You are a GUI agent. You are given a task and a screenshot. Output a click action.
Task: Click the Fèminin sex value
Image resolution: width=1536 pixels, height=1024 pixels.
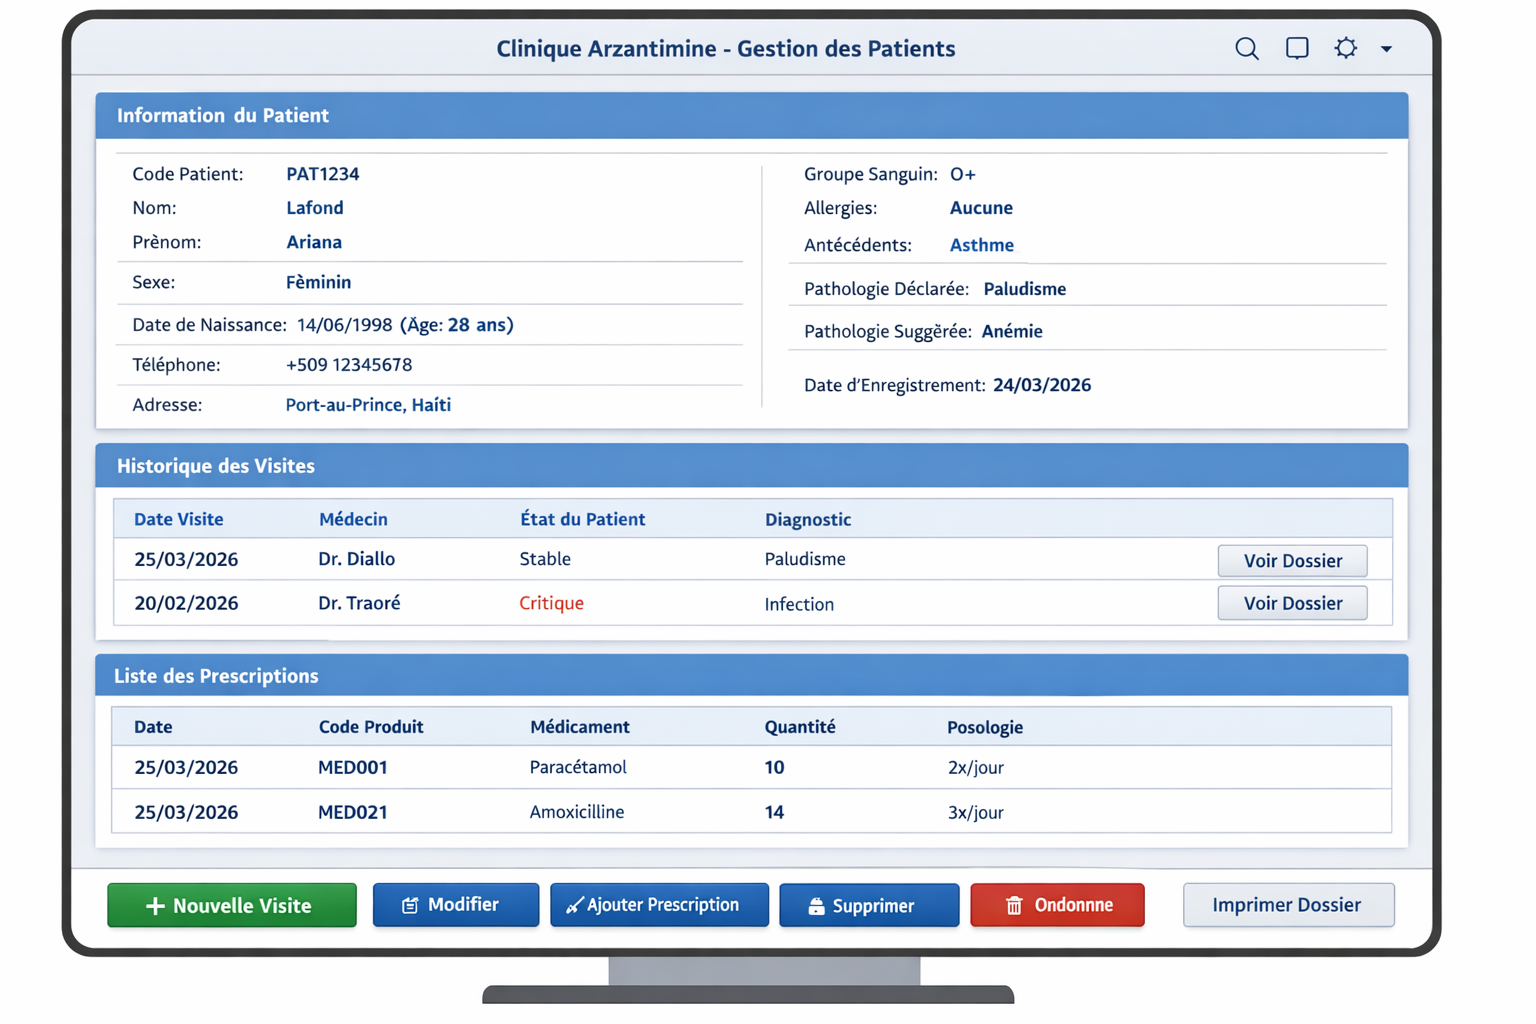click(319, 282)
